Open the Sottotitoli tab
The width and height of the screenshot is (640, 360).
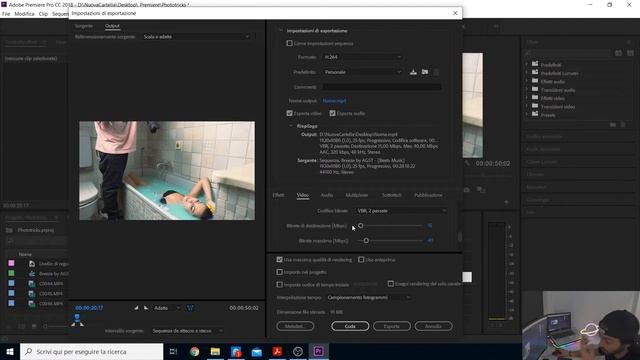click(x=391, y=195)
